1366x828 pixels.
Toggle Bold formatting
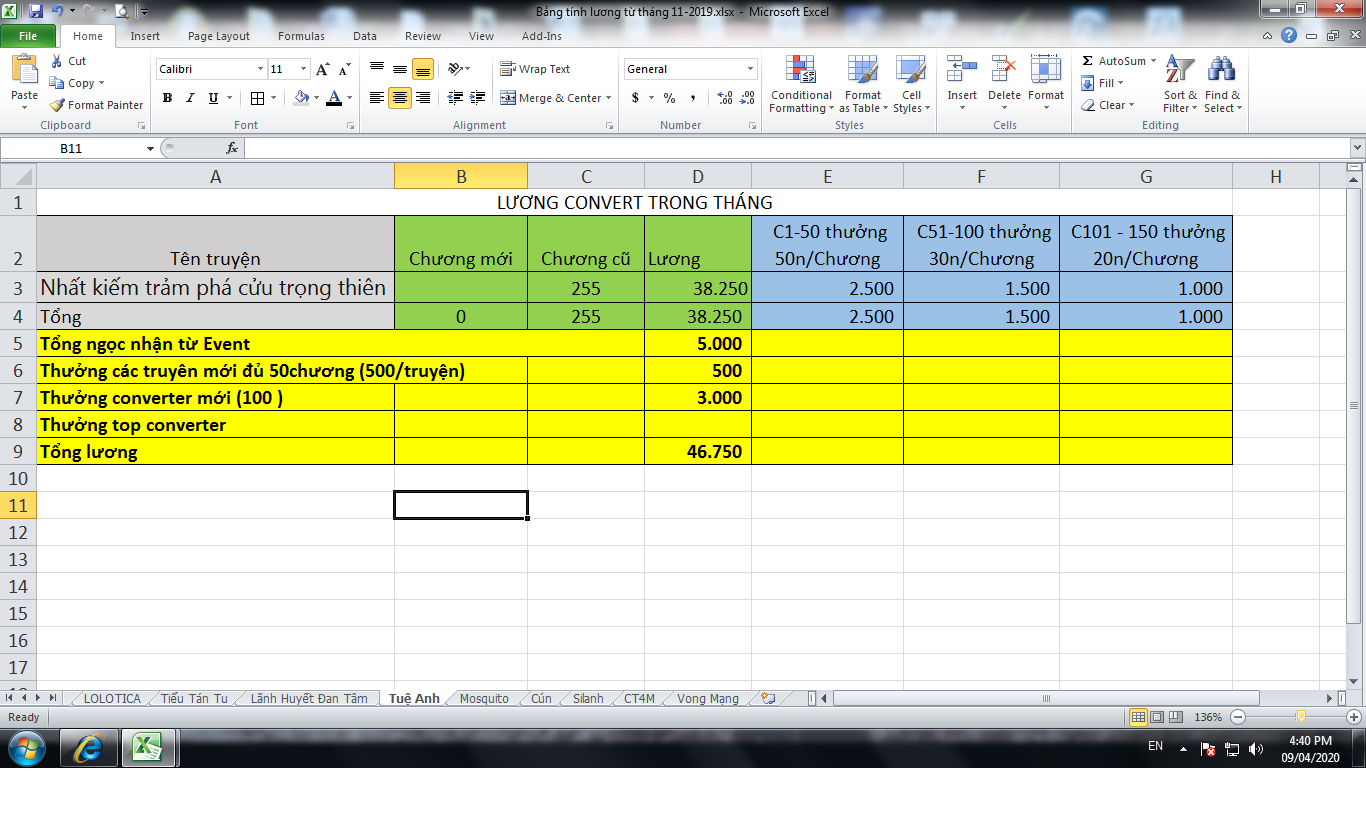[167, 98]
